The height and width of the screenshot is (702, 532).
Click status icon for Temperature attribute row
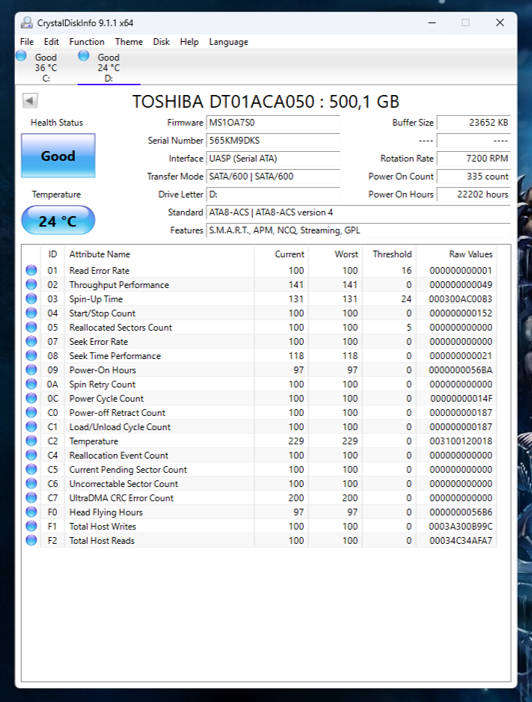click(31, 441)
